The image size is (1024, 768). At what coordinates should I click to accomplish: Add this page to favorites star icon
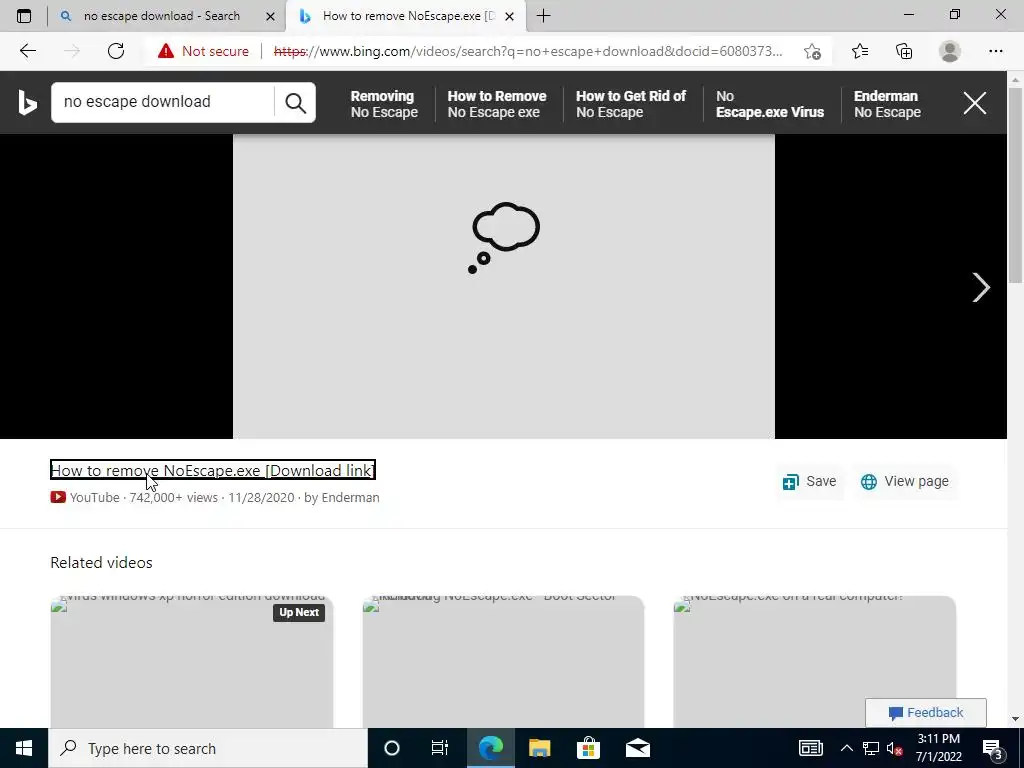812,51
